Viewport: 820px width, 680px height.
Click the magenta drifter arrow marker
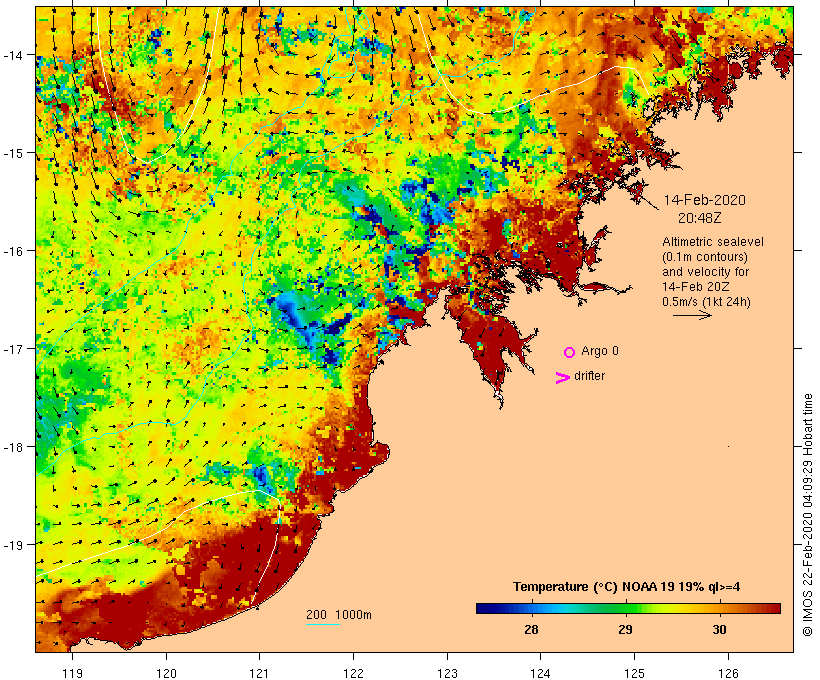click(563, 378)
